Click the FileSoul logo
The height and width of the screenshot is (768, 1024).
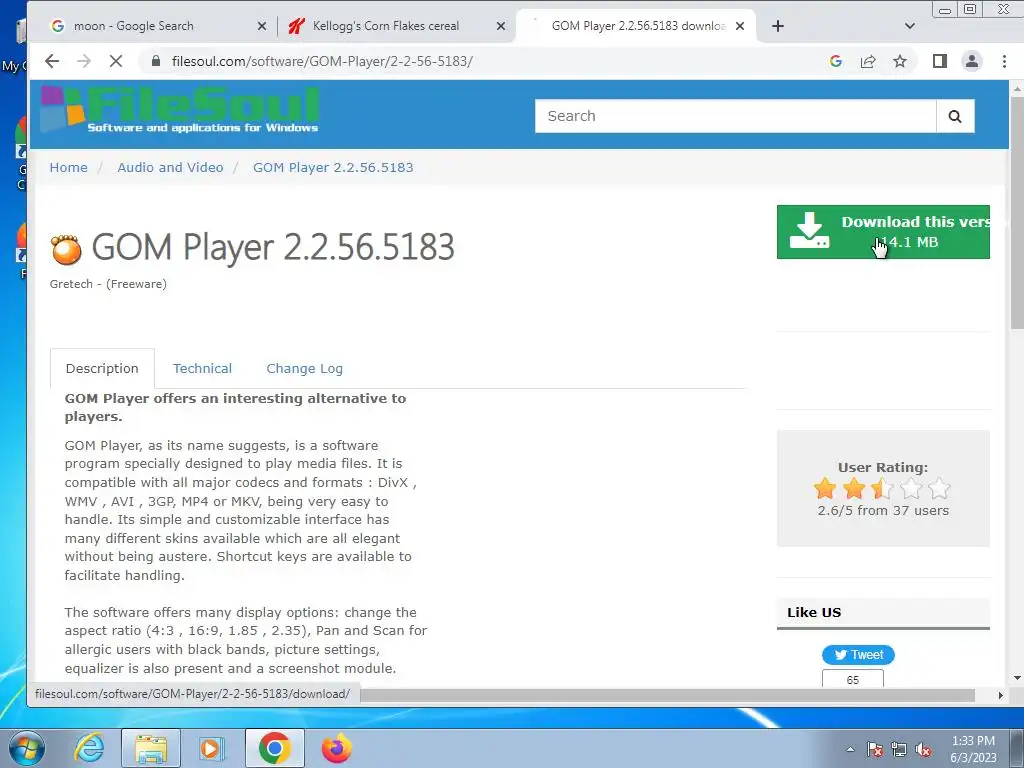[180, 110]
